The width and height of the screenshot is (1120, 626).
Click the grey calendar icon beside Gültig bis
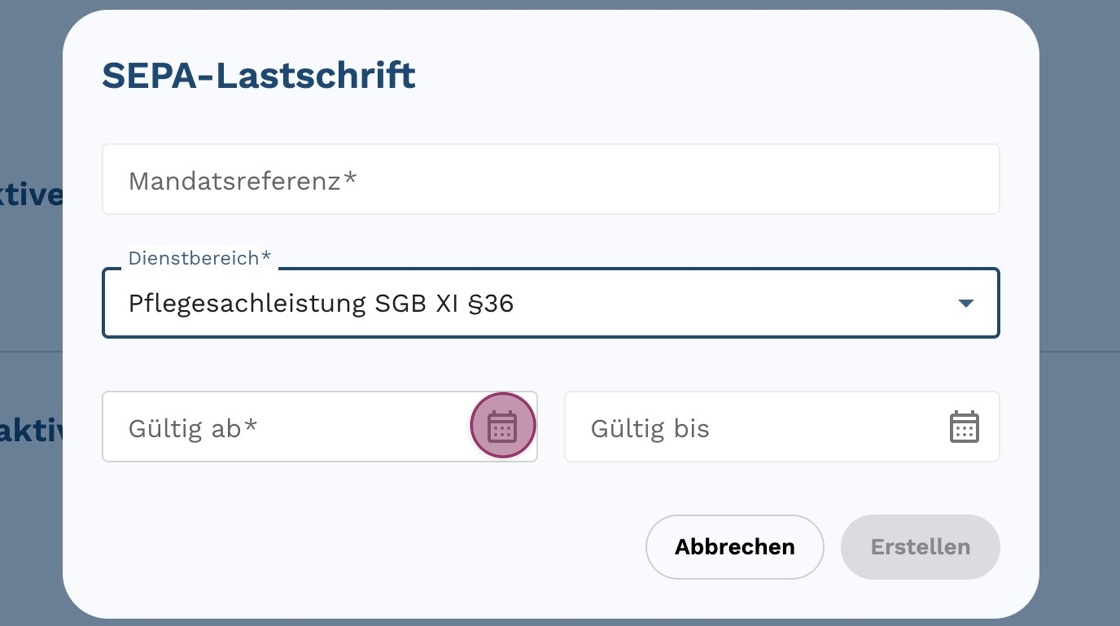tap(964, 427)
